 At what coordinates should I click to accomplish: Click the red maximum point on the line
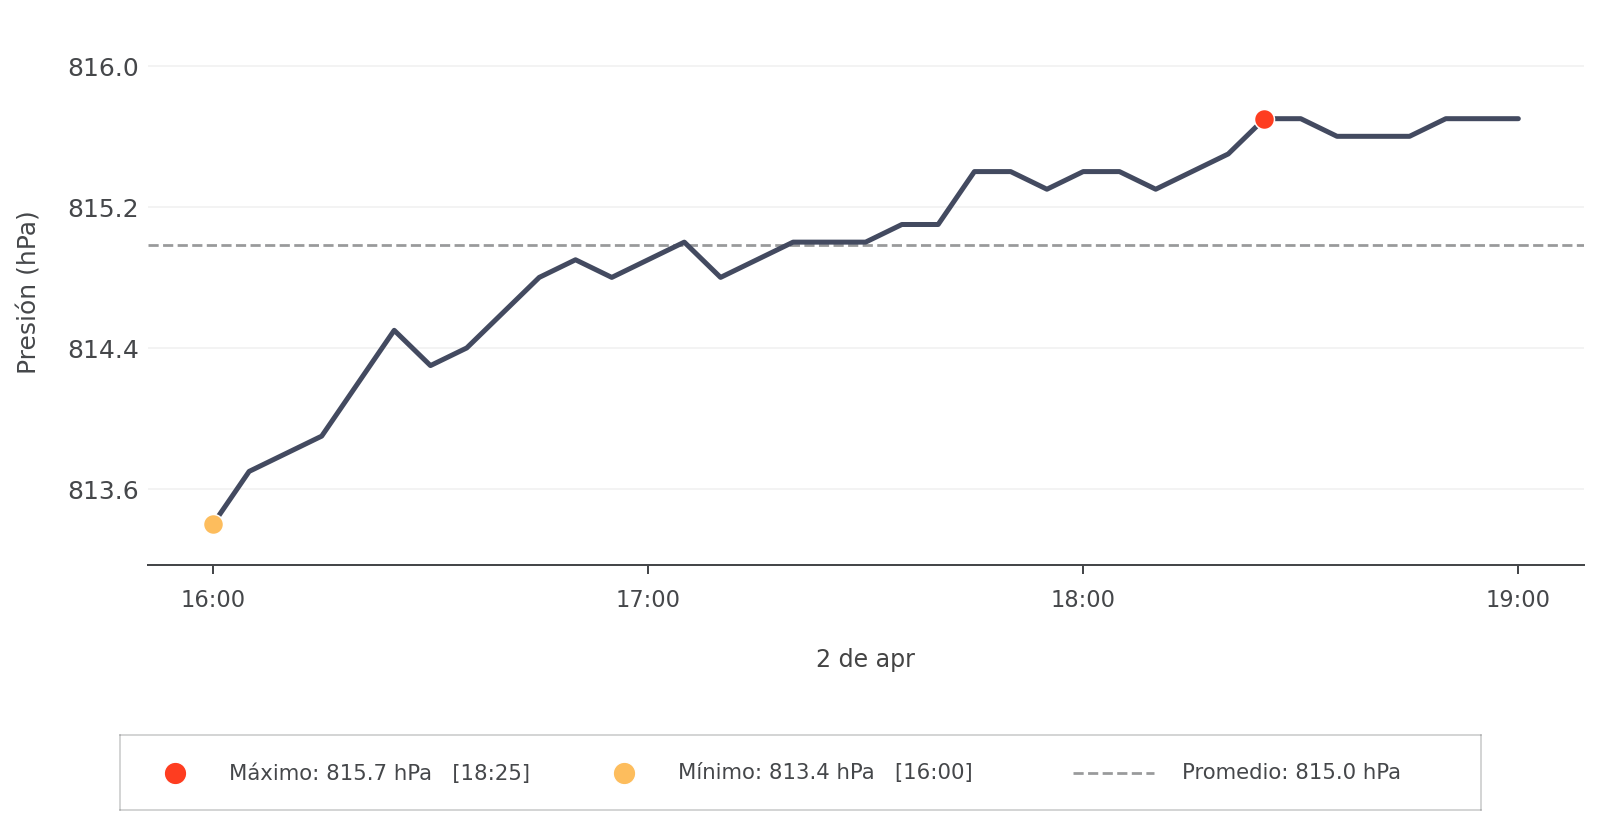coord(1264,119)
